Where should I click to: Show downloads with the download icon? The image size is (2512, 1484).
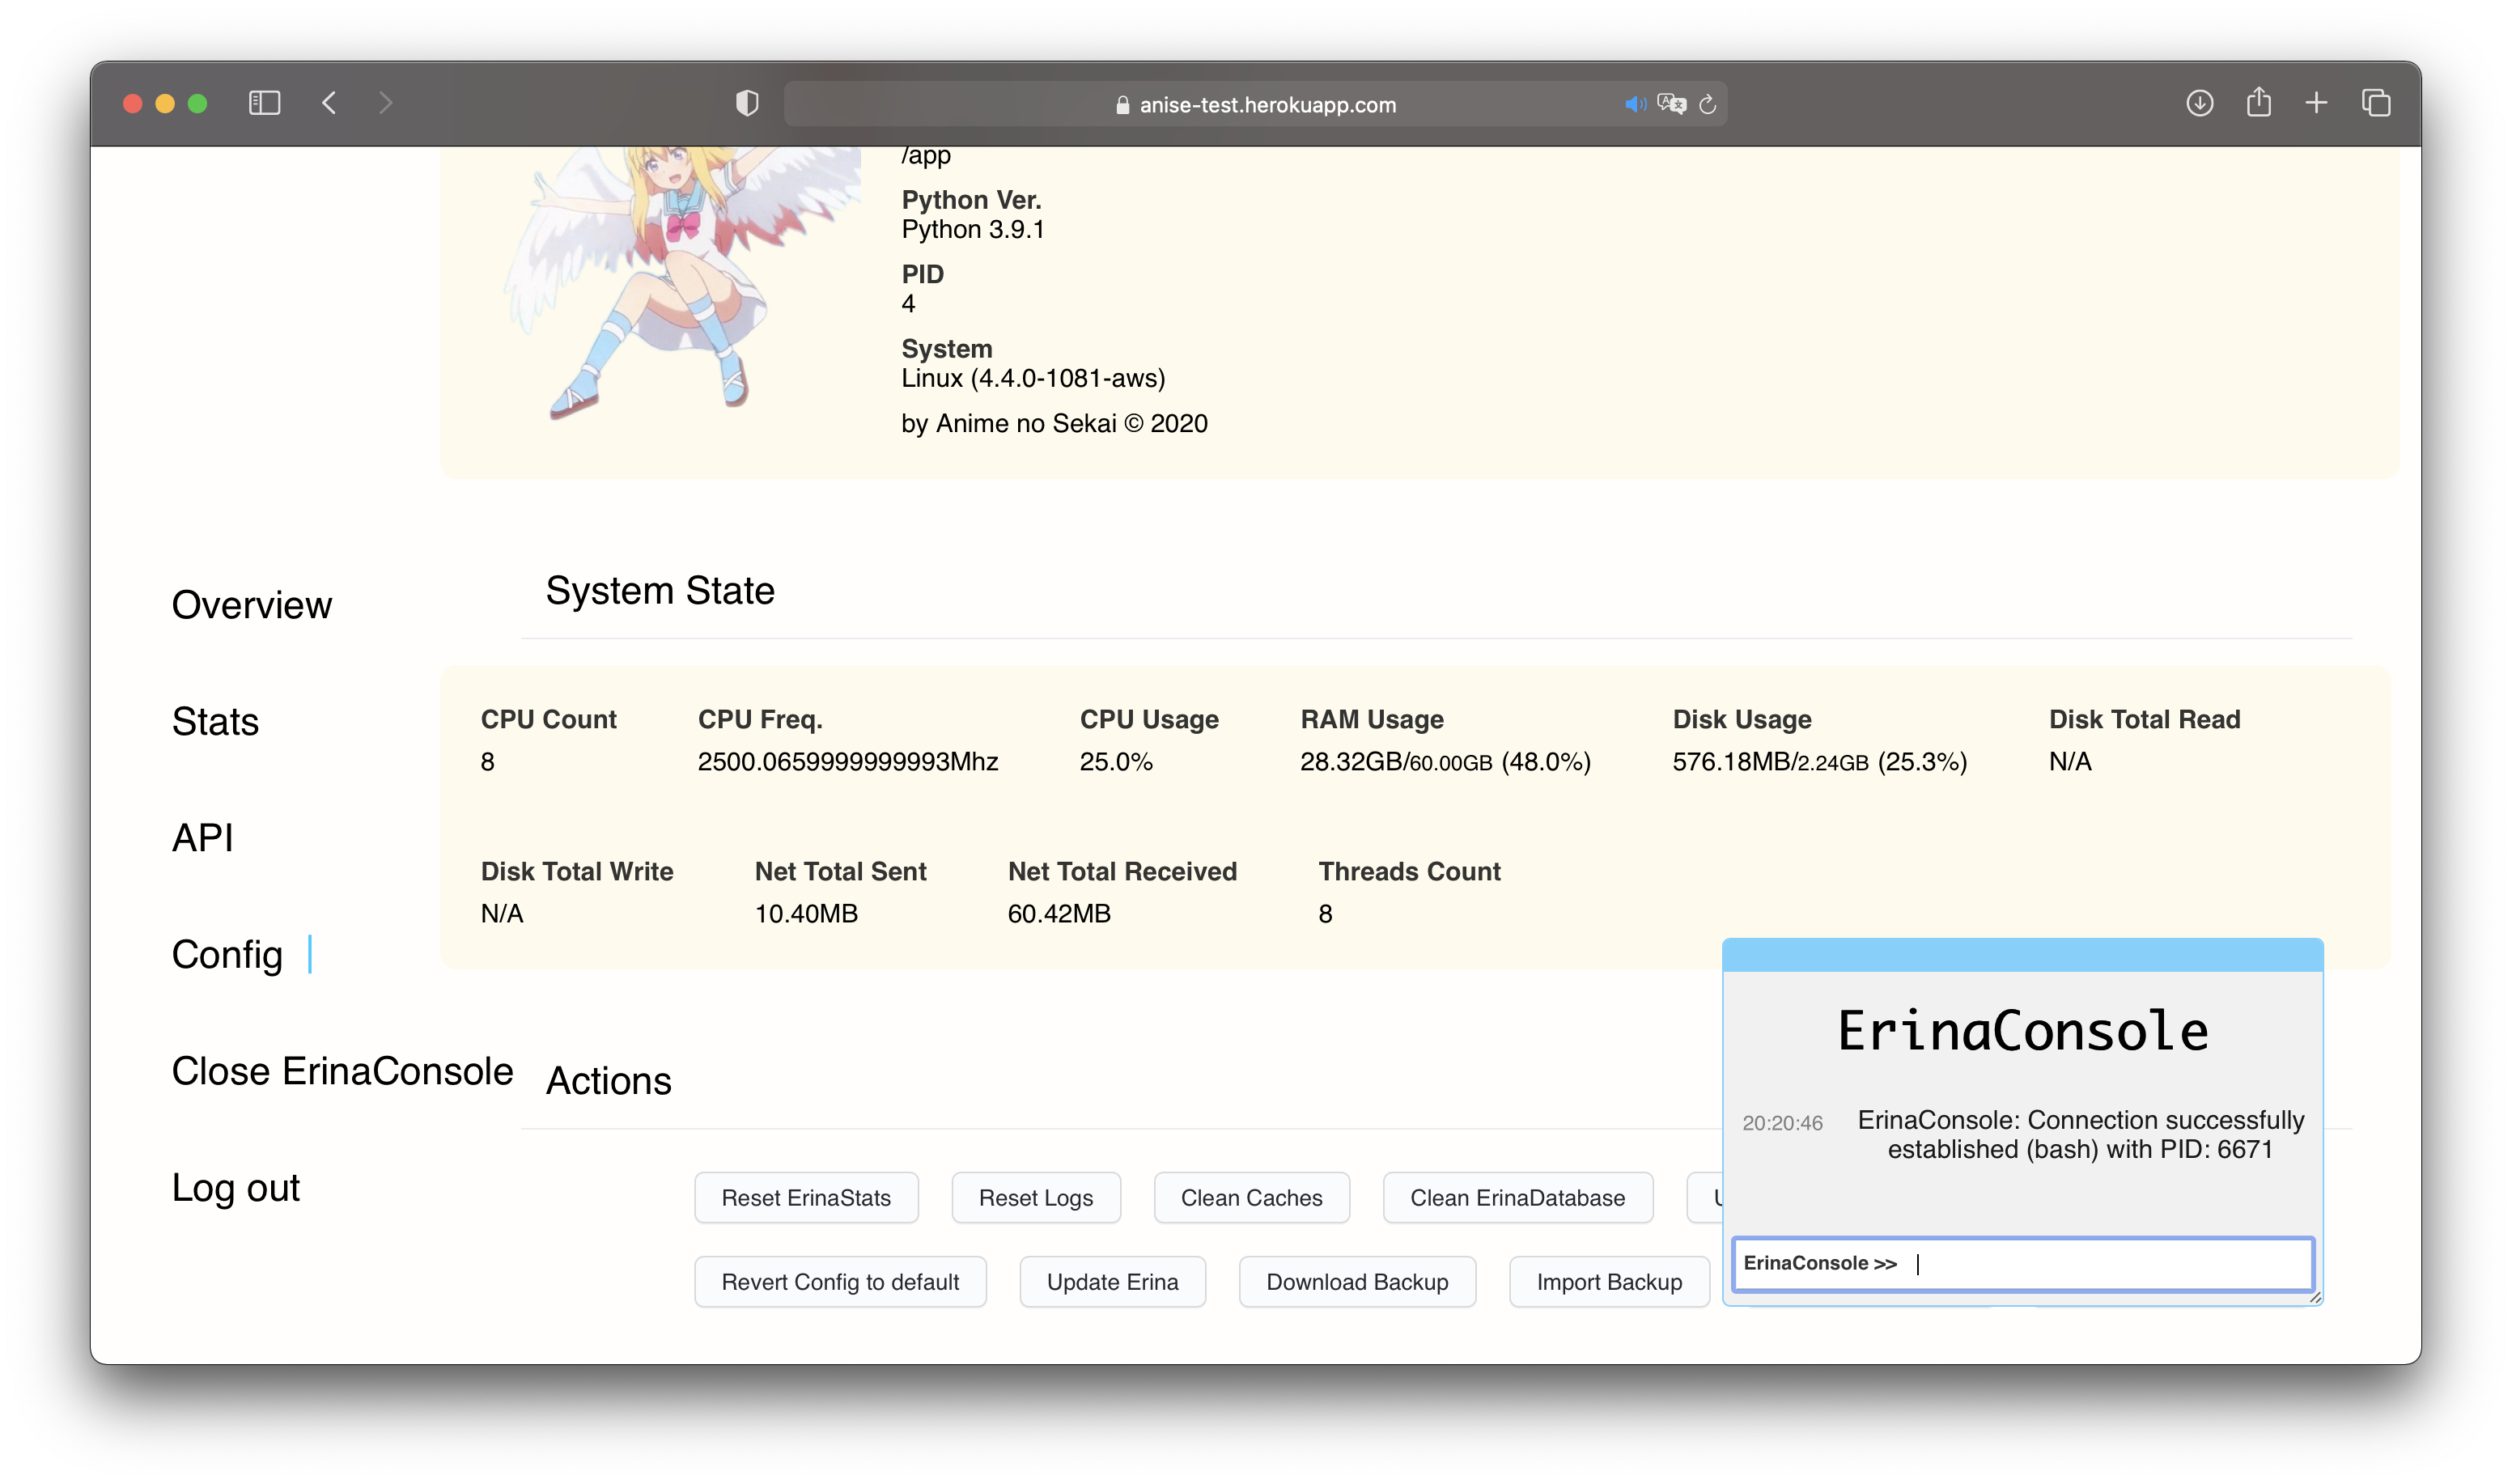(x=2199, y=103)
